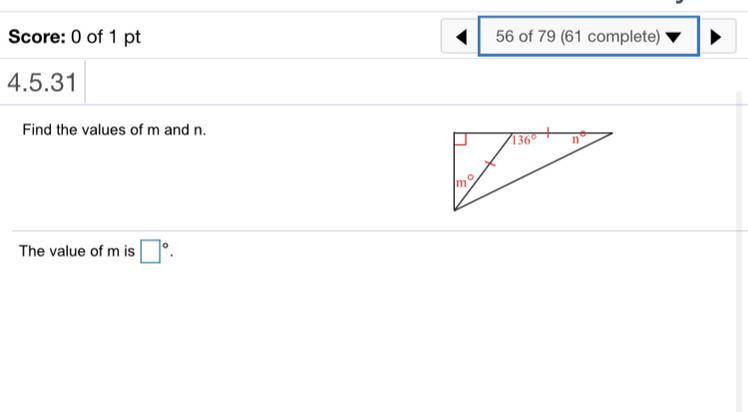Viewport: 748px width, 412px height.
Task: Click the red right-angle marker
Action: click(x=459, y=138)
